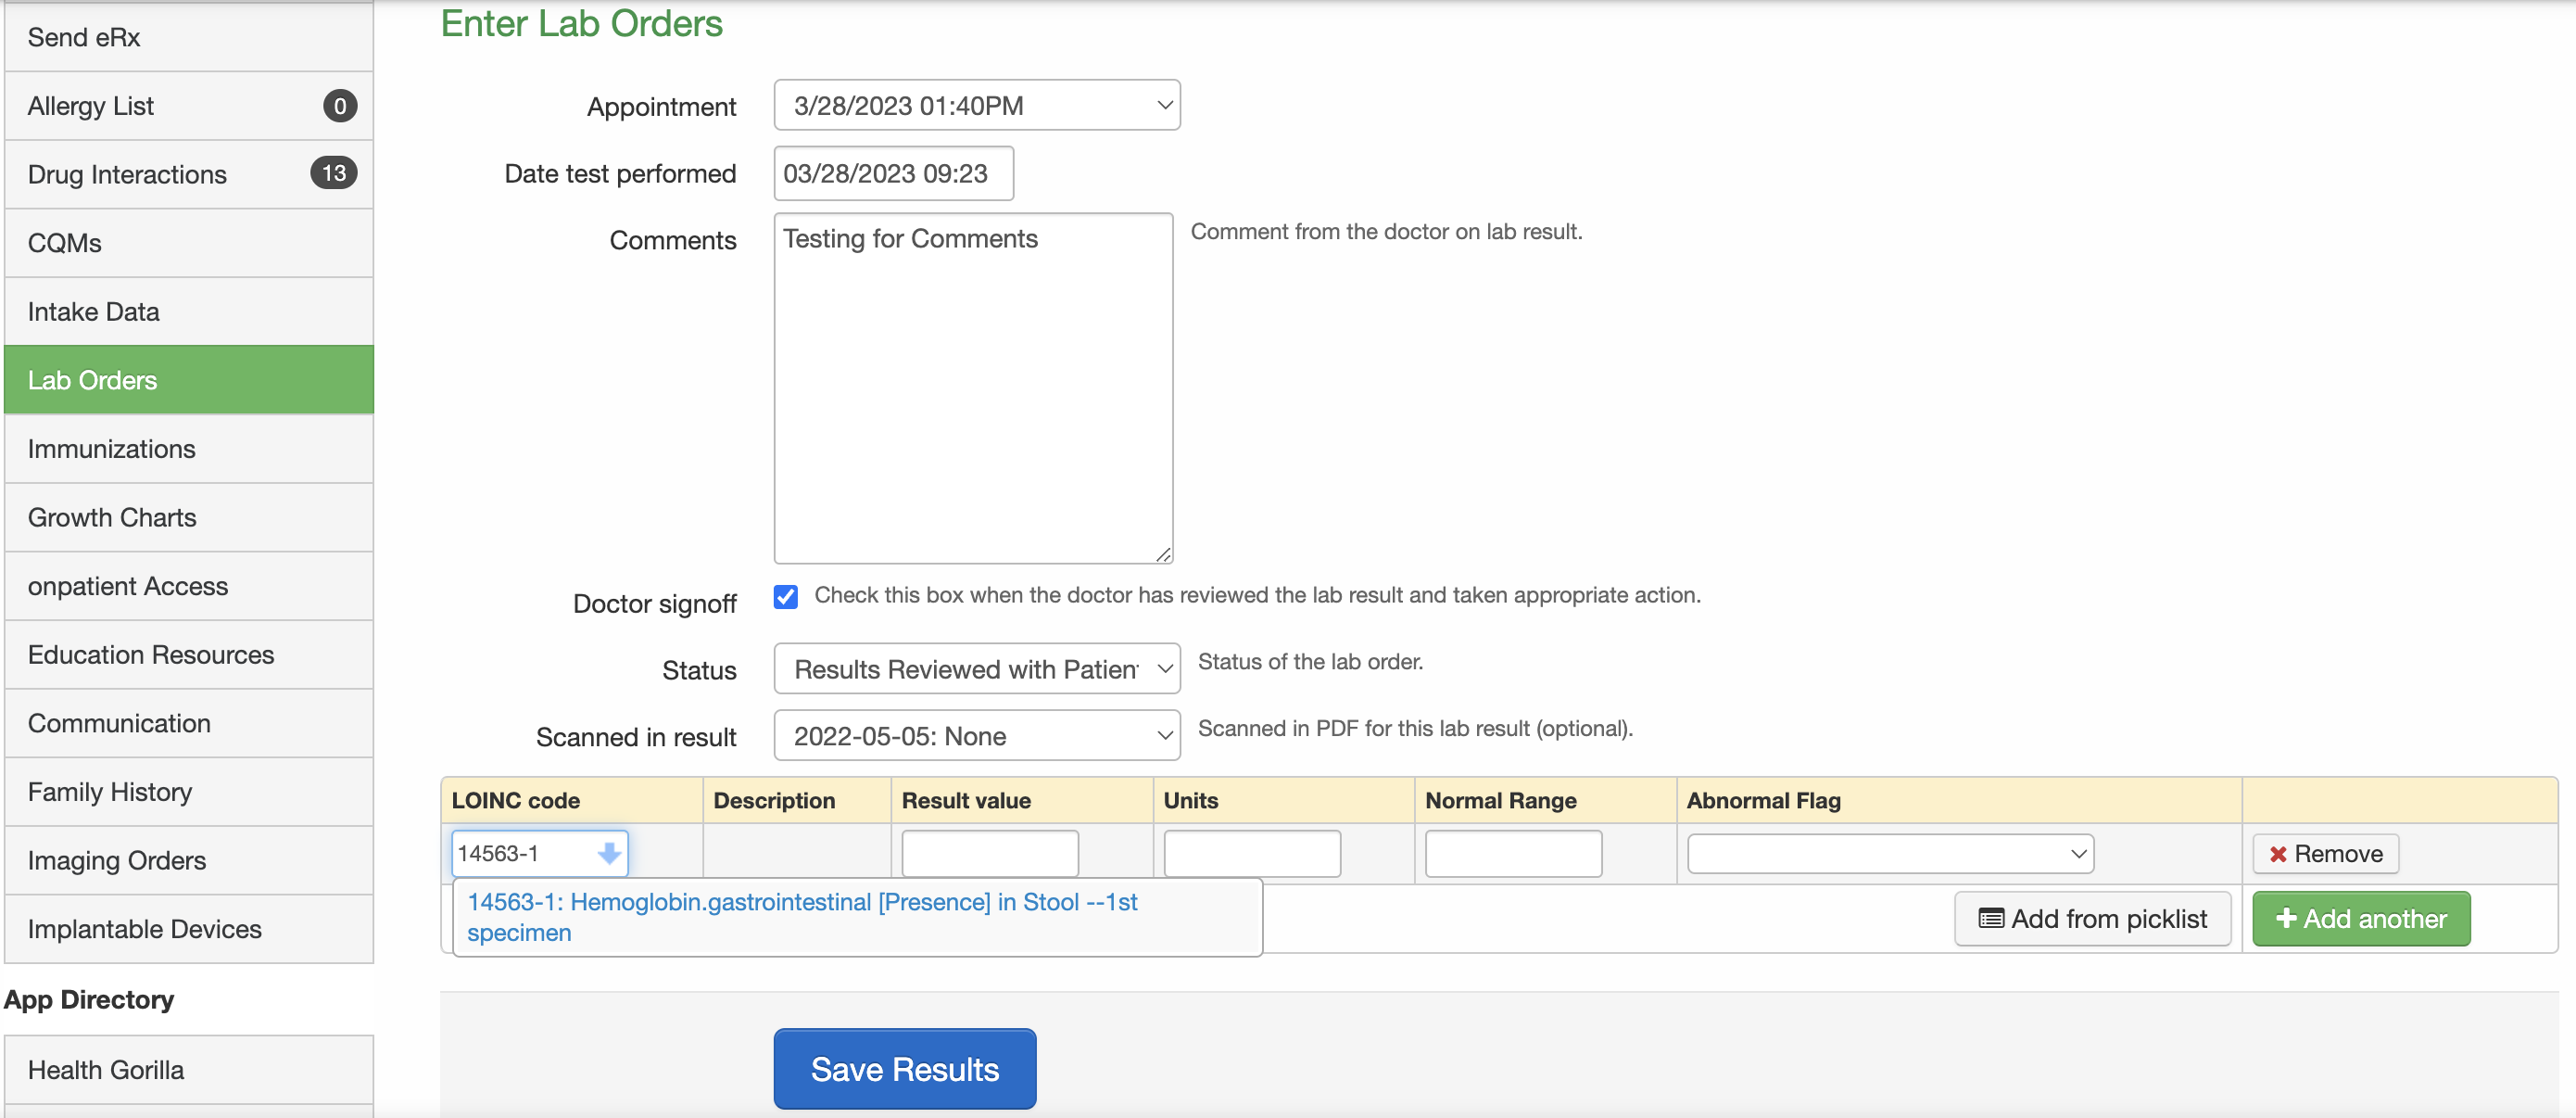Click the Lab Orders sidebar icon
The height and width of the screenshot is (1118, 2576).
pos(185,378)
